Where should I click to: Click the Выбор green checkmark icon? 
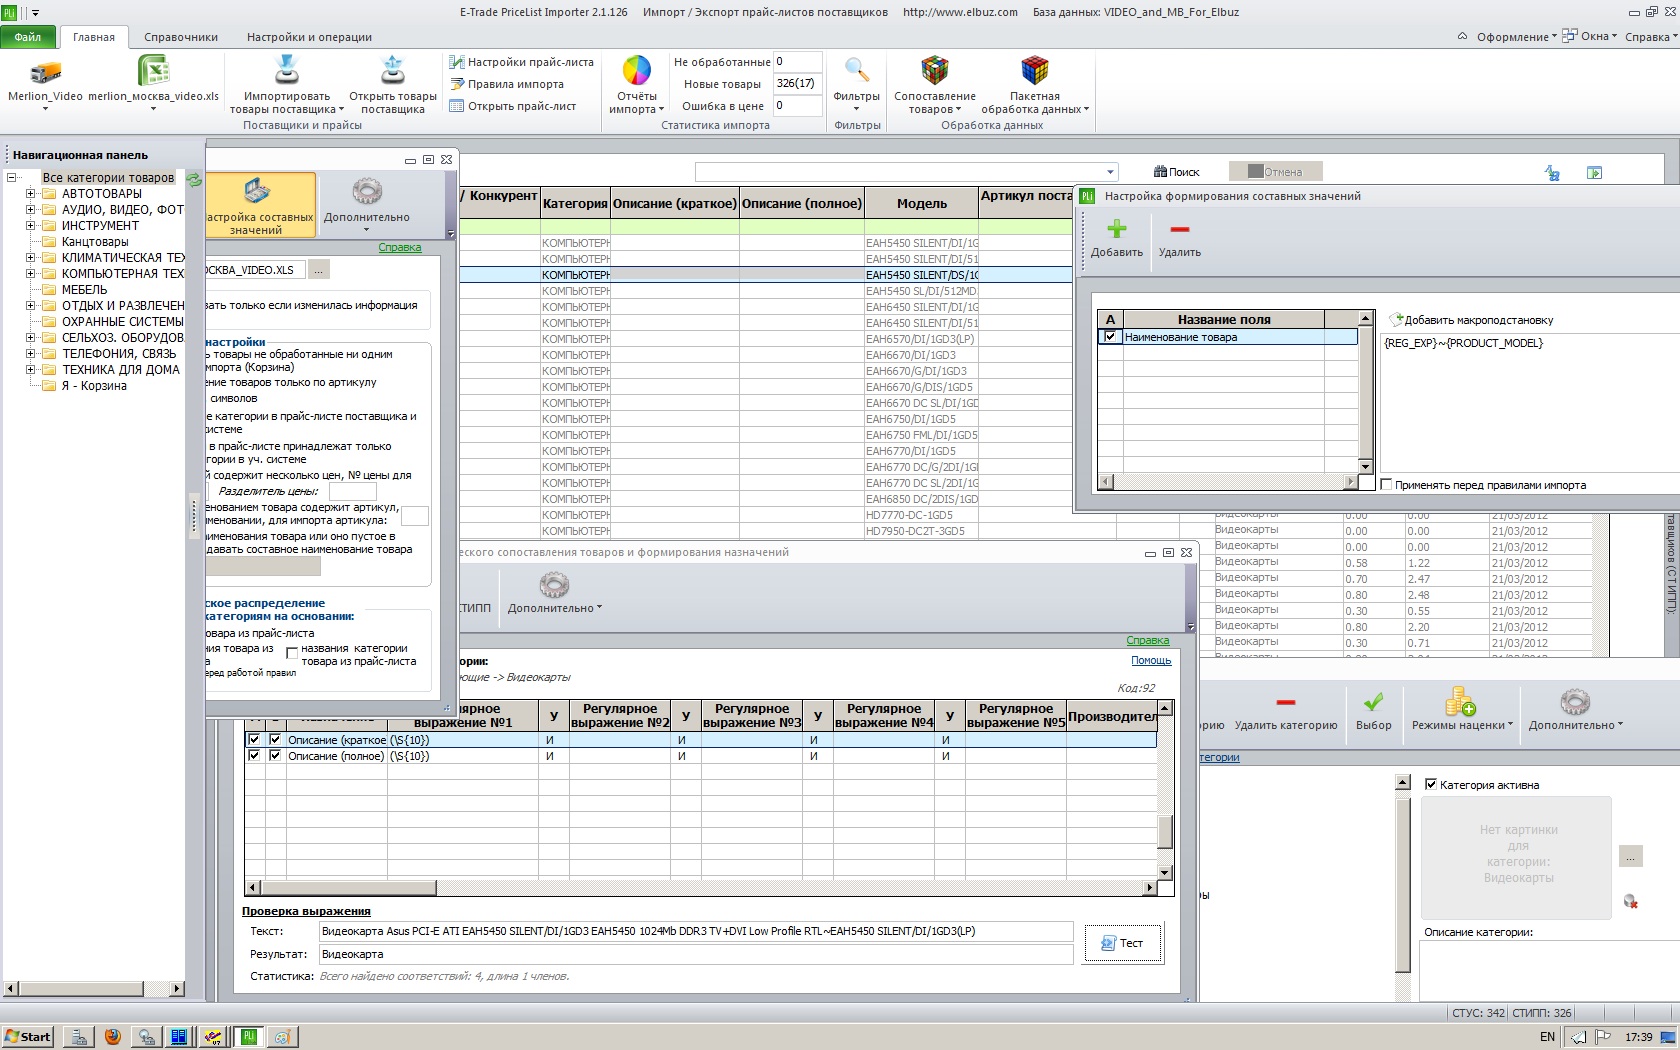(x=1374, y=701)
